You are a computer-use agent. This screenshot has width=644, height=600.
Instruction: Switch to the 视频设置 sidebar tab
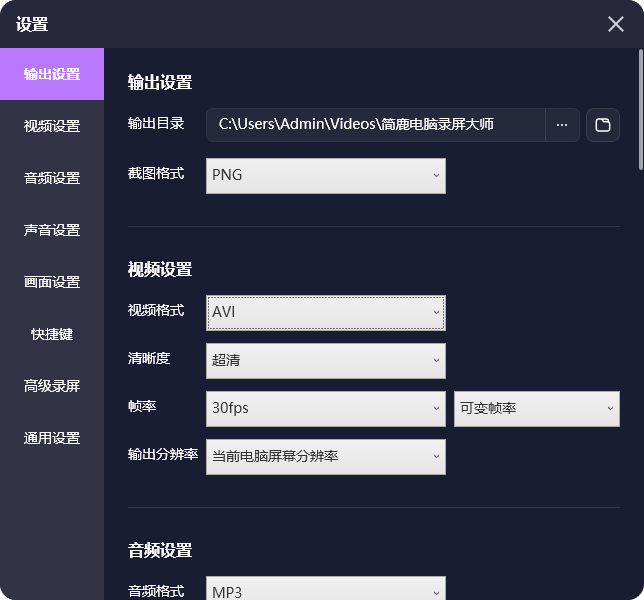pyautogui.click(x=52, y=126)
